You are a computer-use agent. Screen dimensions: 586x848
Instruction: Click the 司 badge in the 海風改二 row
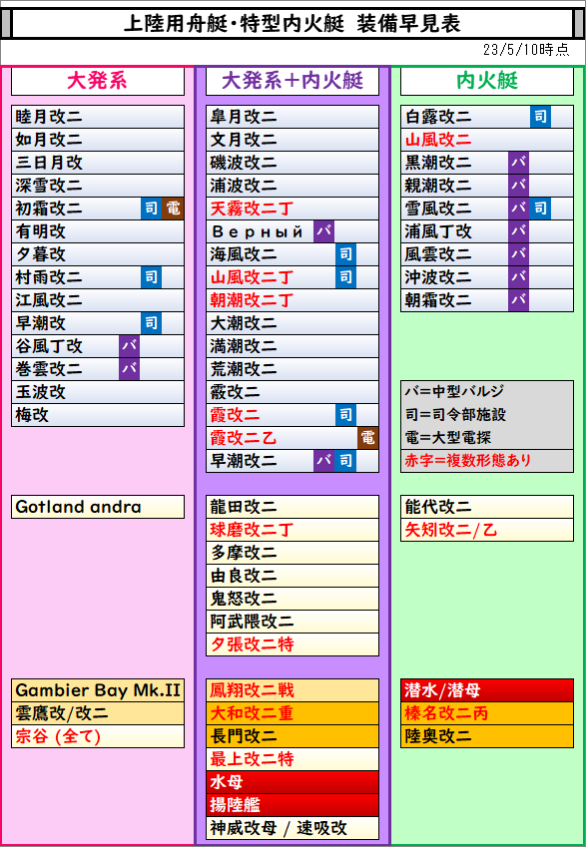(345, 254)
